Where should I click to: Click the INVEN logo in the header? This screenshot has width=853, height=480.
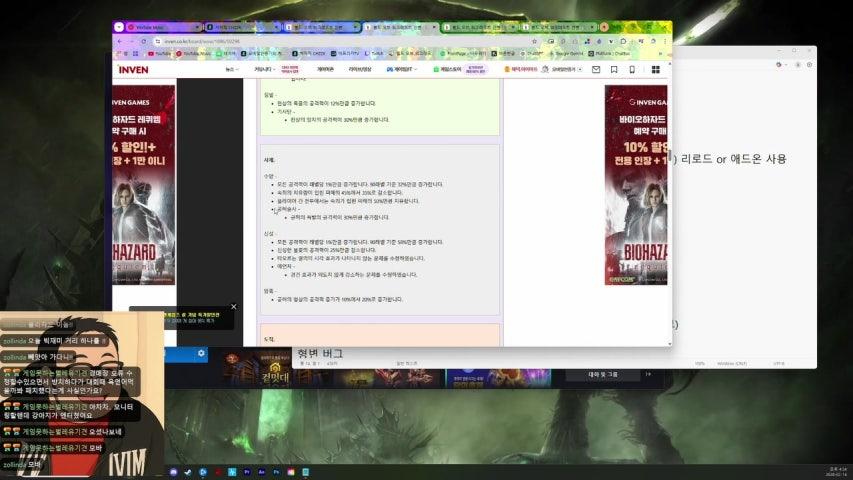(x=133, y=70)
